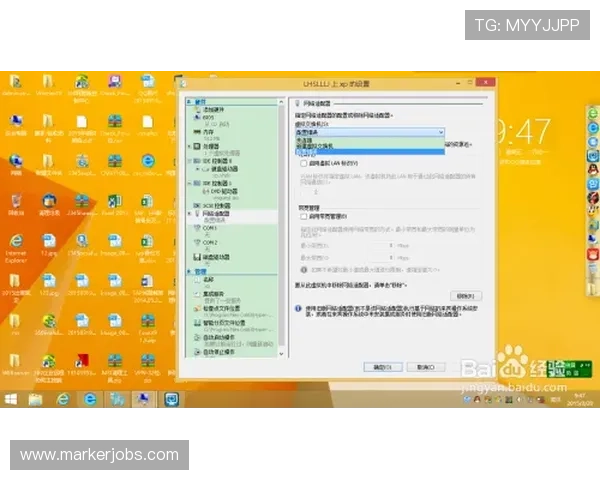Expand the Processor tree node arrow
The width and height of the screenshot is (600, 480).
(189, 147)
